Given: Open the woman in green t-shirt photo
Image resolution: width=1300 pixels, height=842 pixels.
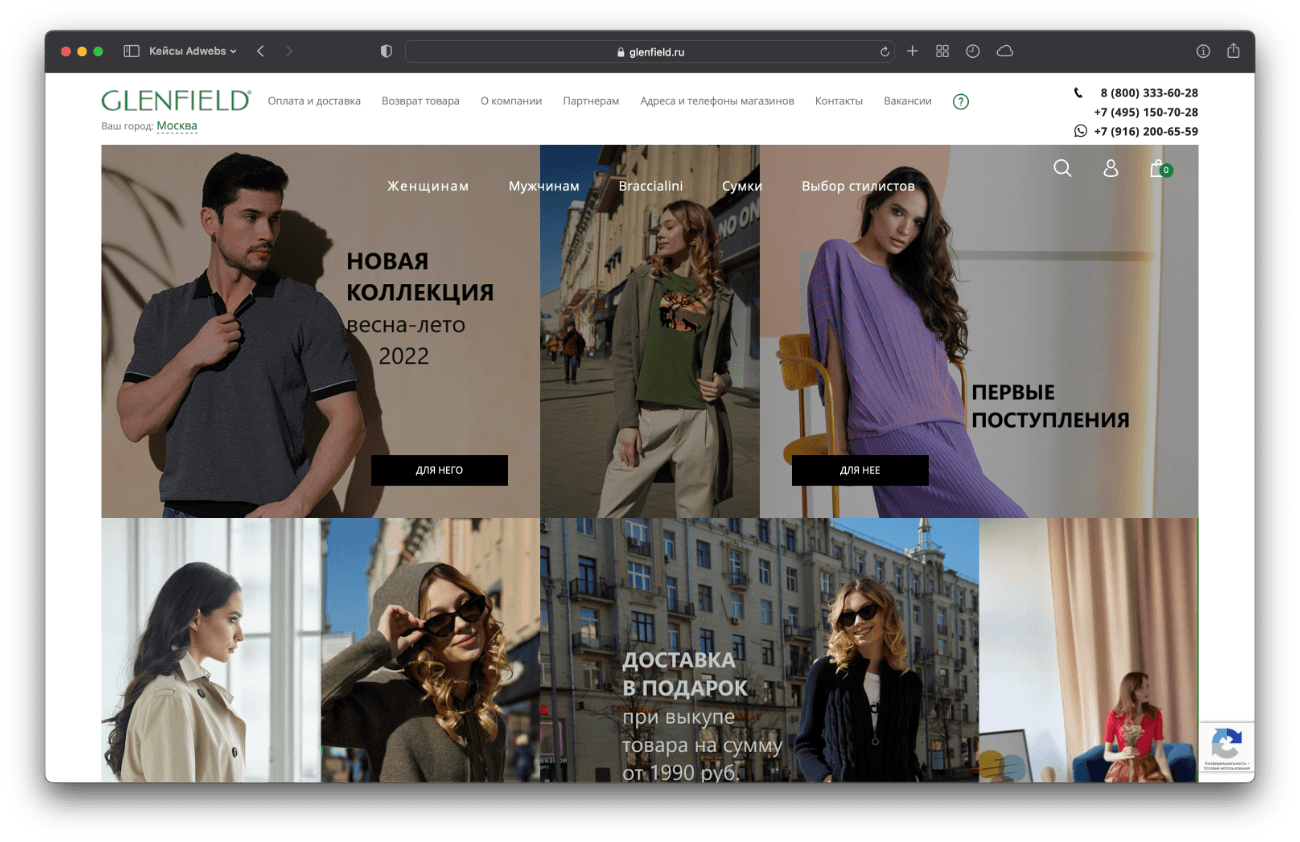Looking at the screenshot, I should pyautogui.click(x=650, y=331).
